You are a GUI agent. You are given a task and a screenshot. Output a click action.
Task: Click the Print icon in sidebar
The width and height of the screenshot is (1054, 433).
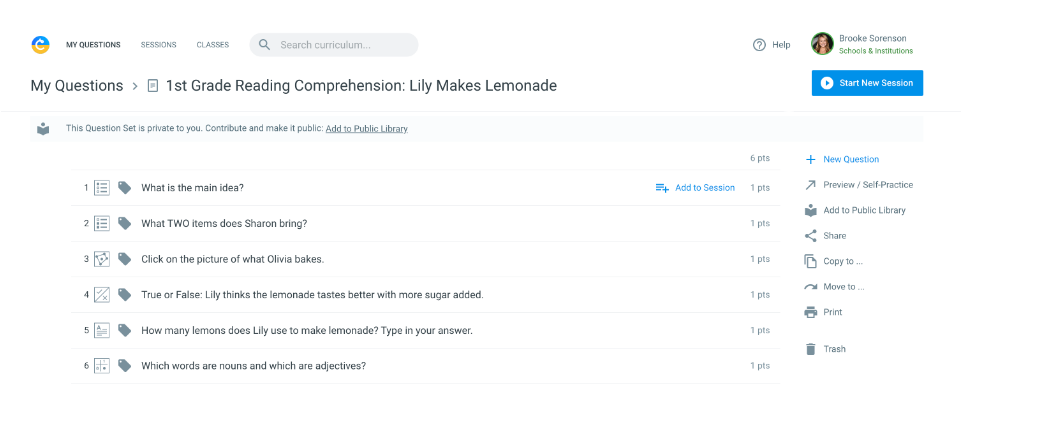pyautogui.click(x=811, y=312)
